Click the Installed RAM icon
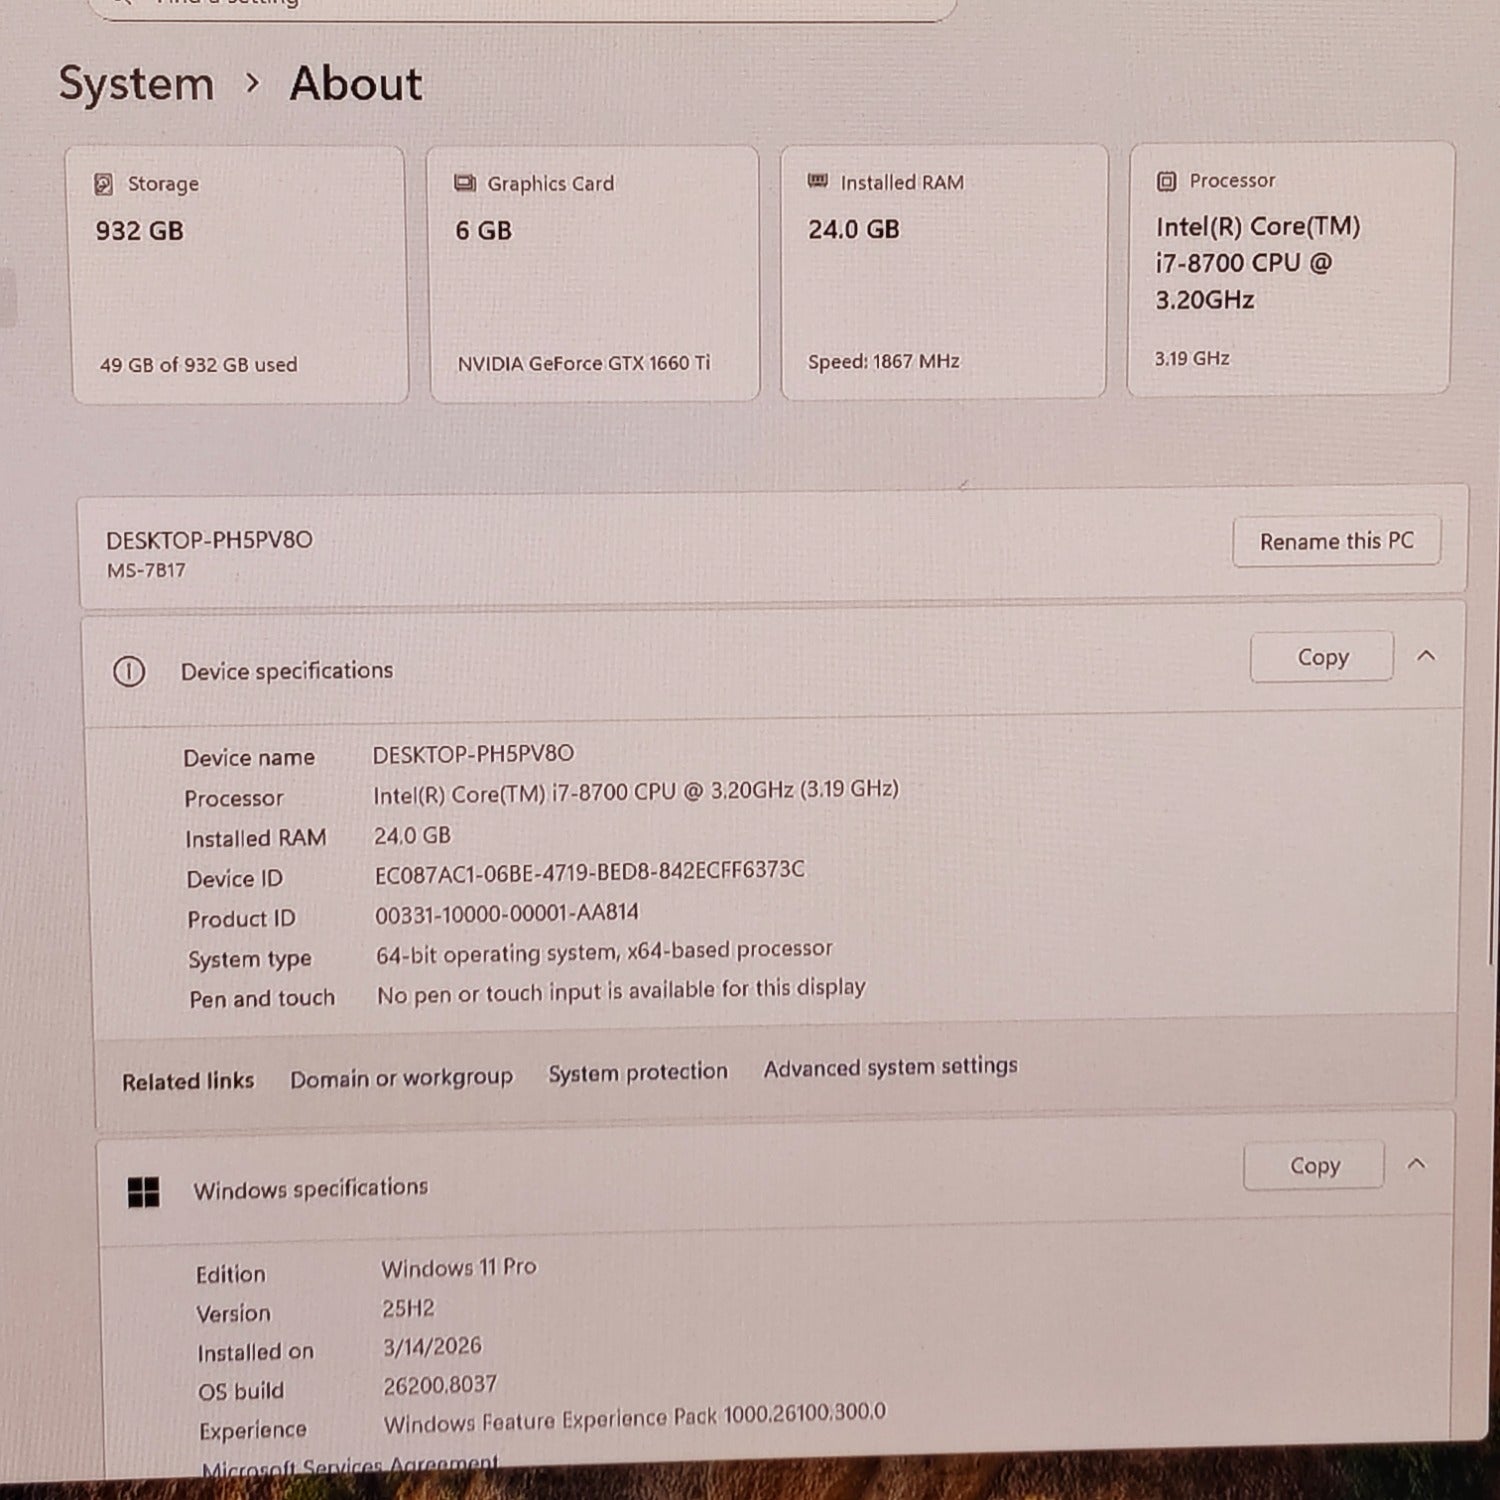 point(818,181)
